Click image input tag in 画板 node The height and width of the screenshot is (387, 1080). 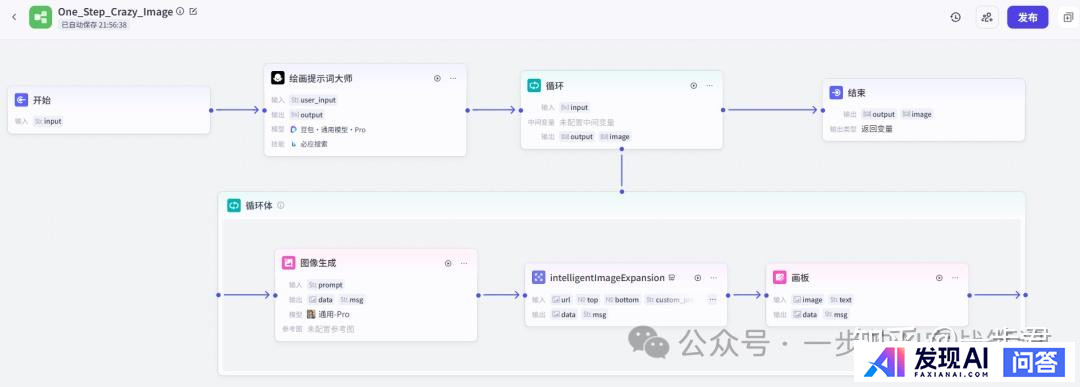pos(807,300)
